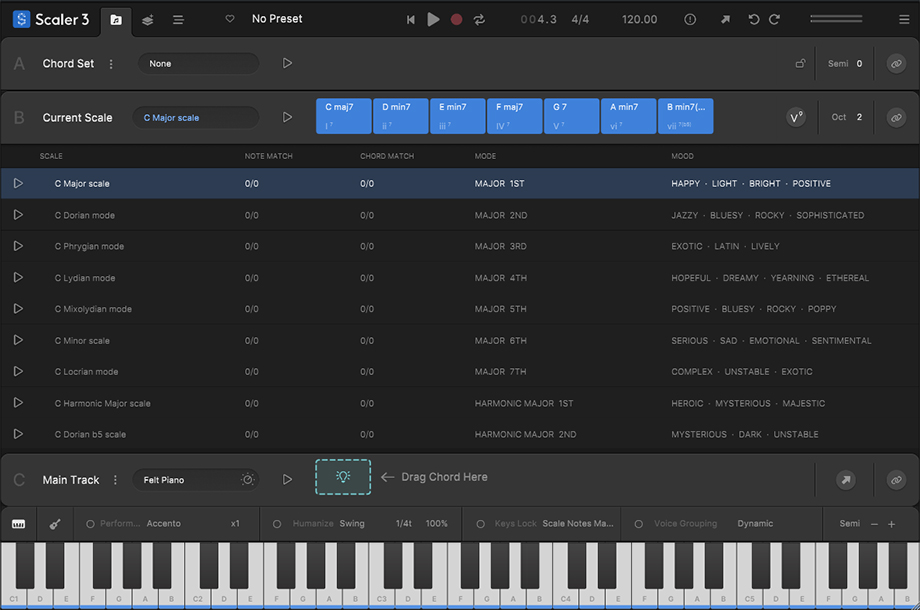Image resolution: width=920 pixels, height=610 pixels.
Task: Toggle link icon in Main Track row
Action: 896,480
